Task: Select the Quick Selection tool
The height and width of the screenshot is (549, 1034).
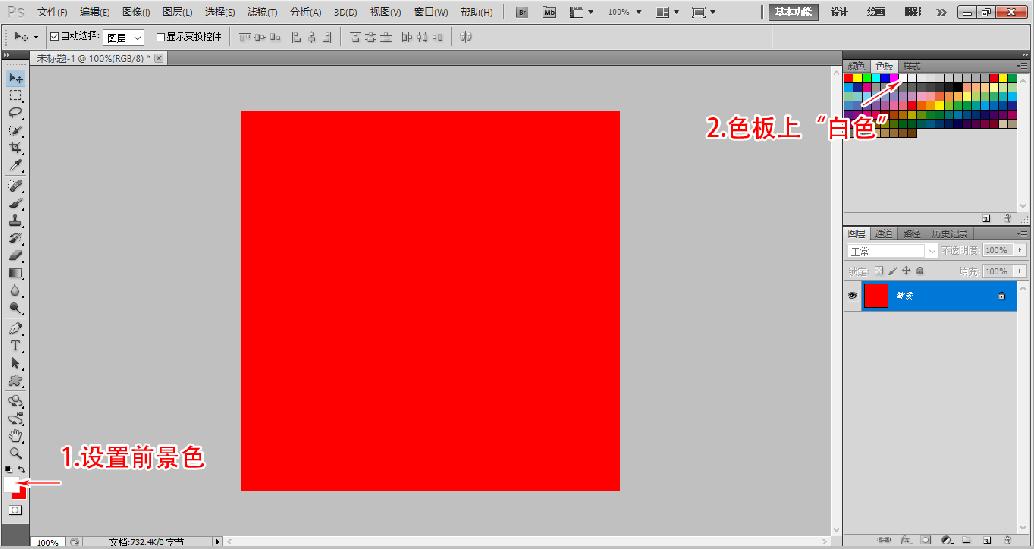Action: point(16,130)
